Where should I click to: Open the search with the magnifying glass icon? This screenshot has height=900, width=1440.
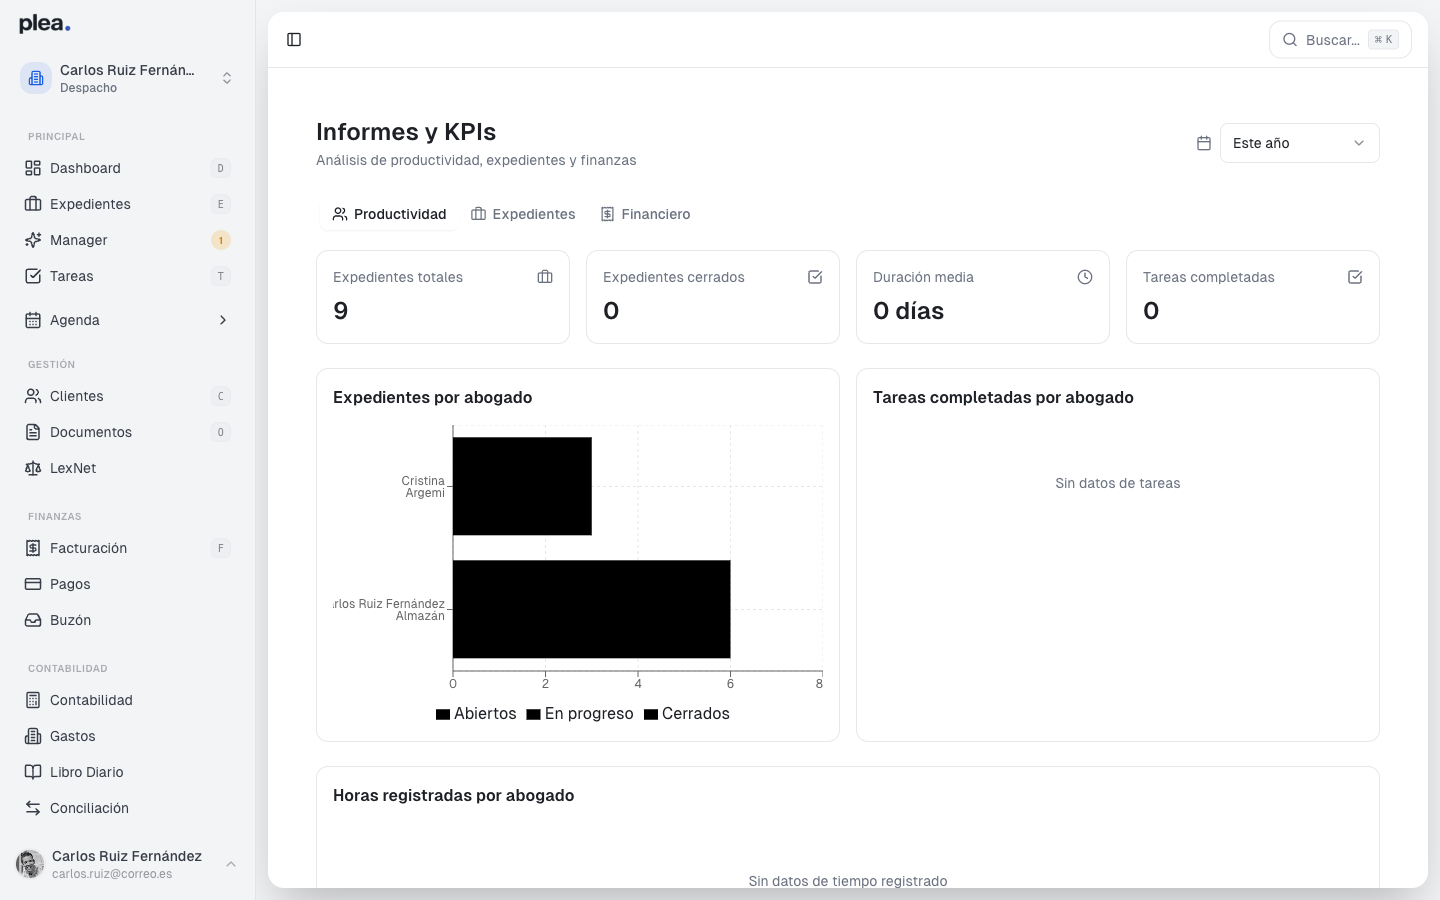[1290, 39]
